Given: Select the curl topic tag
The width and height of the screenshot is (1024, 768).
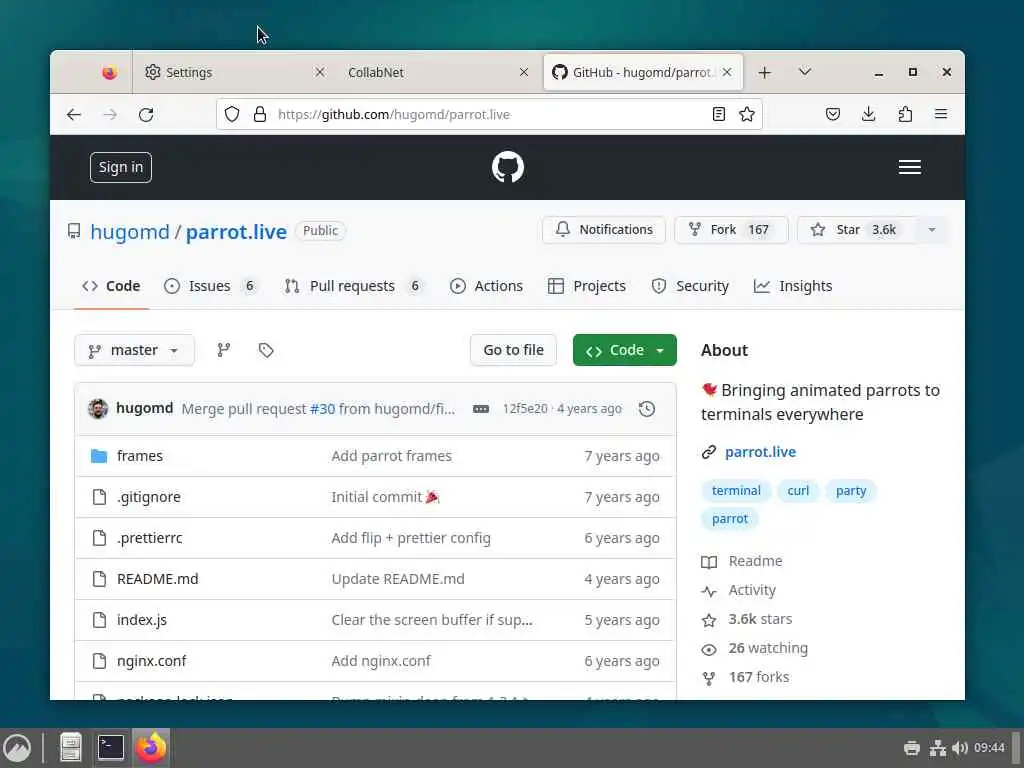Looking at the screenshot, I should coord(798,491).
